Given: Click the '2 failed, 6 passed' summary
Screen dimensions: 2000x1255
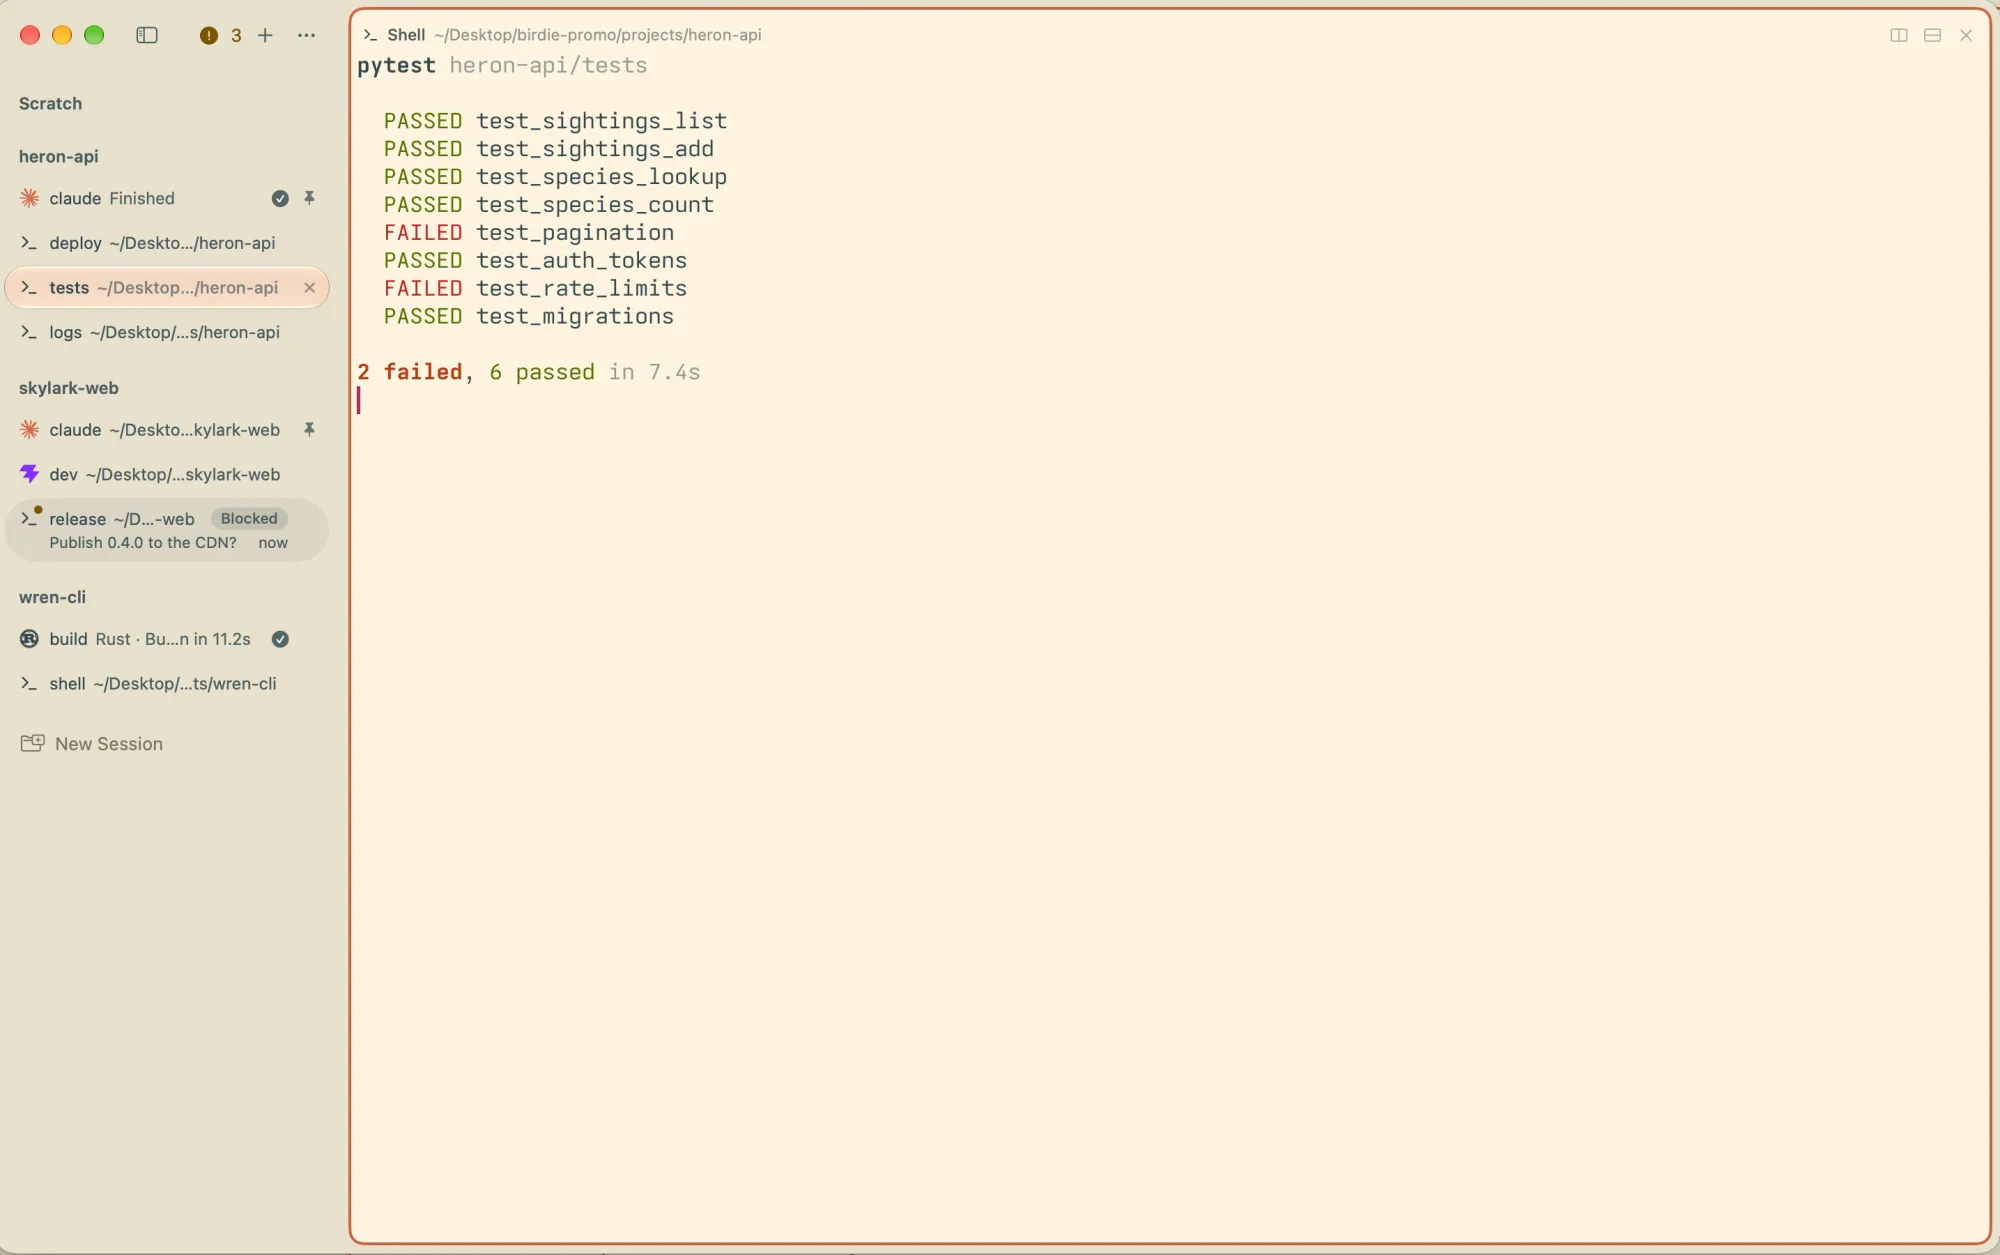Looking at the screenshot, I should pos(476,372).
